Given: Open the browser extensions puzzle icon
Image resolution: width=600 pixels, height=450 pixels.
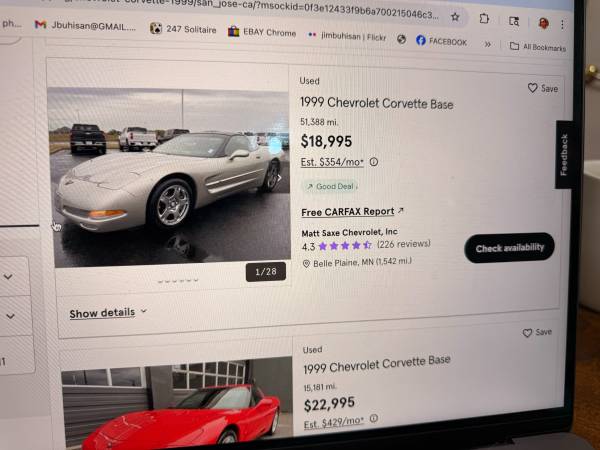Looking at the screenshot, I should point(484,18).
